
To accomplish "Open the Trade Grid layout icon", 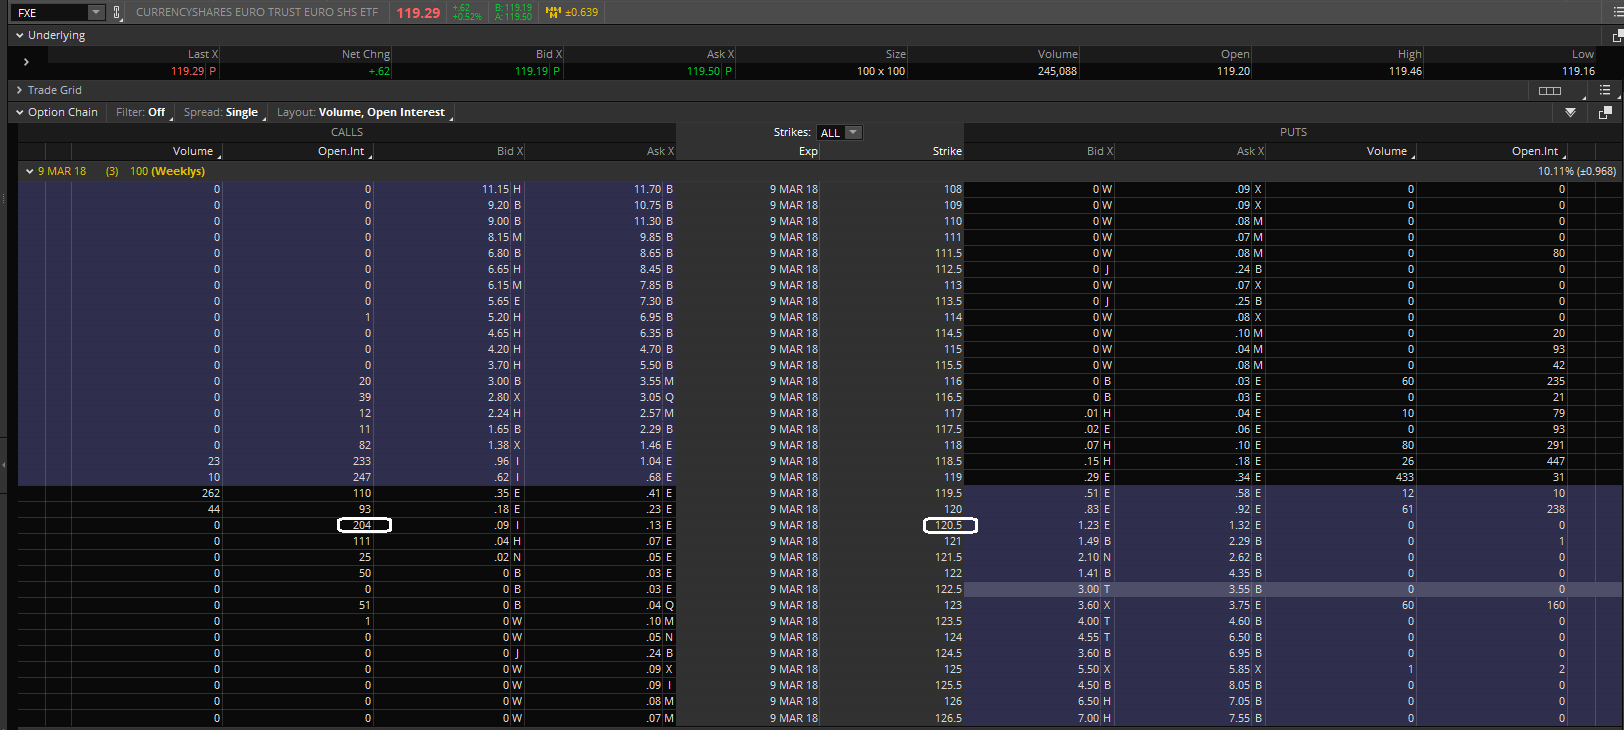I will (1549, 90).
